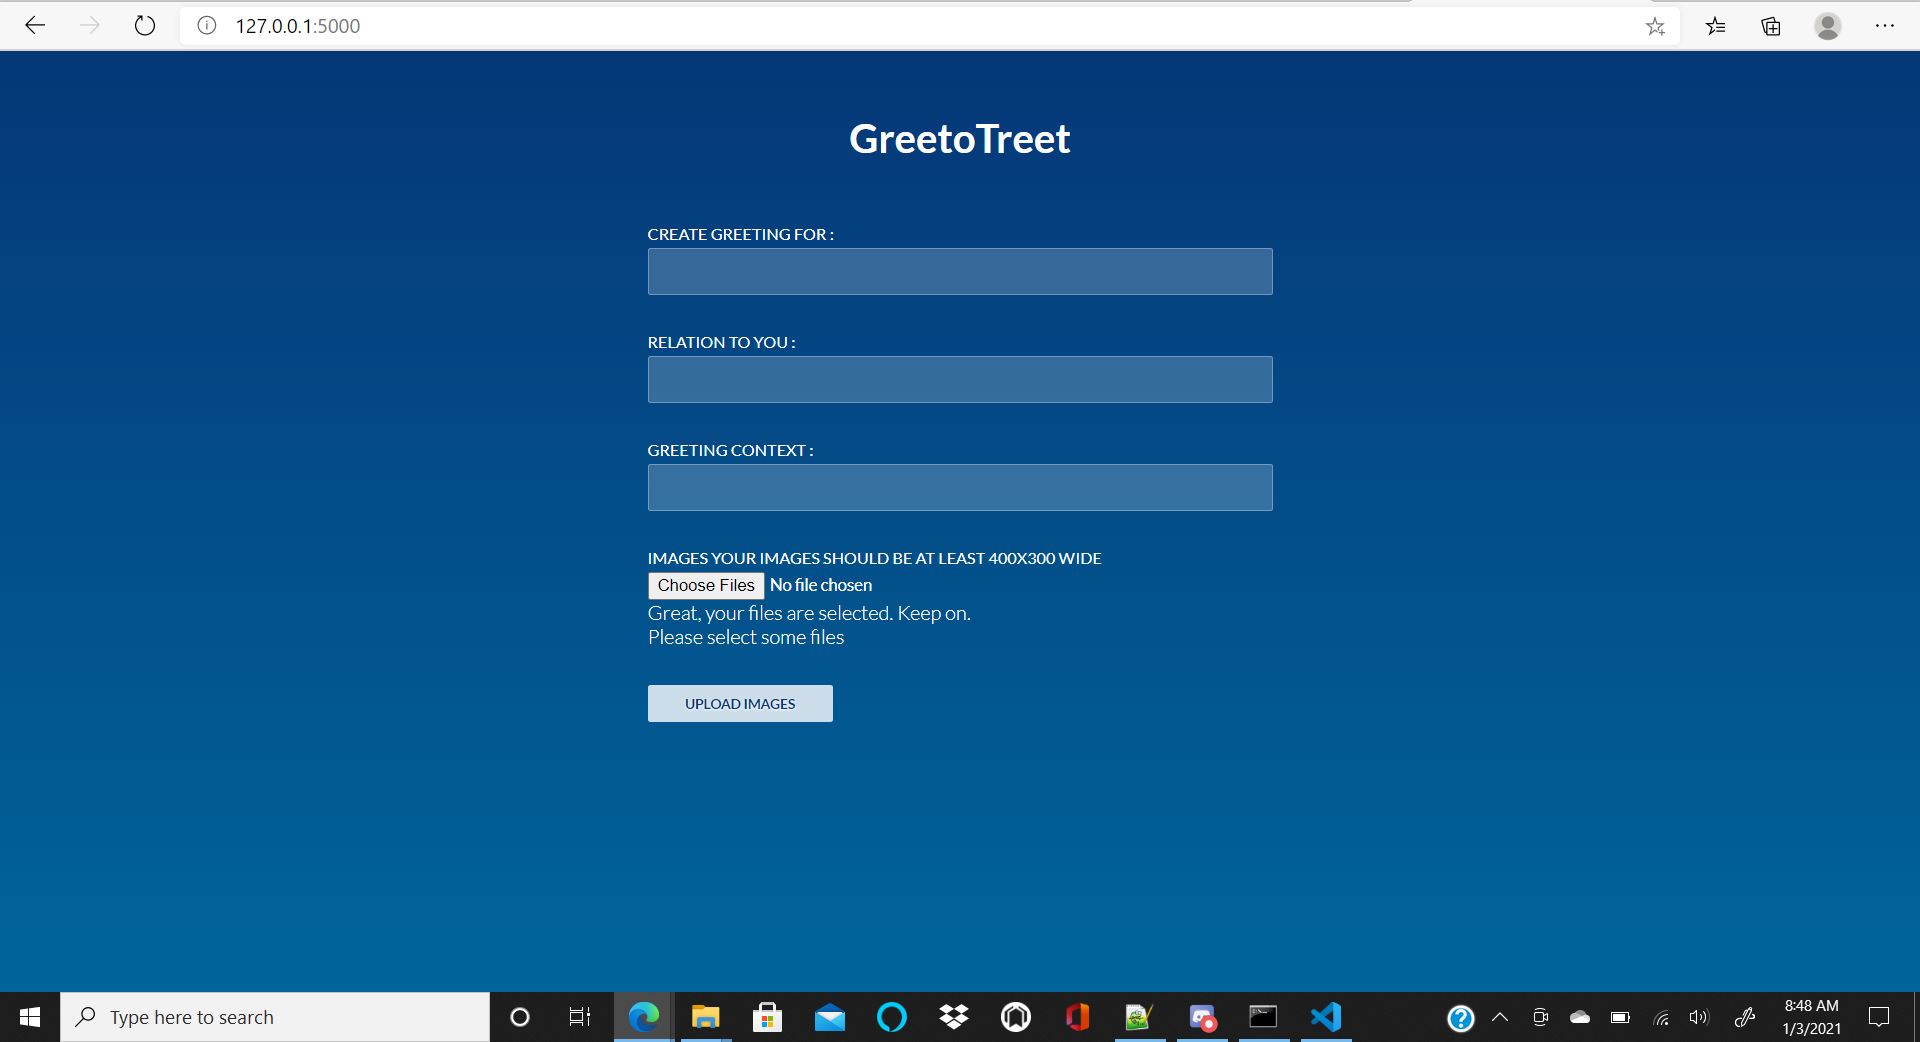Click the GreetoTreet heading

pos(960,139)
